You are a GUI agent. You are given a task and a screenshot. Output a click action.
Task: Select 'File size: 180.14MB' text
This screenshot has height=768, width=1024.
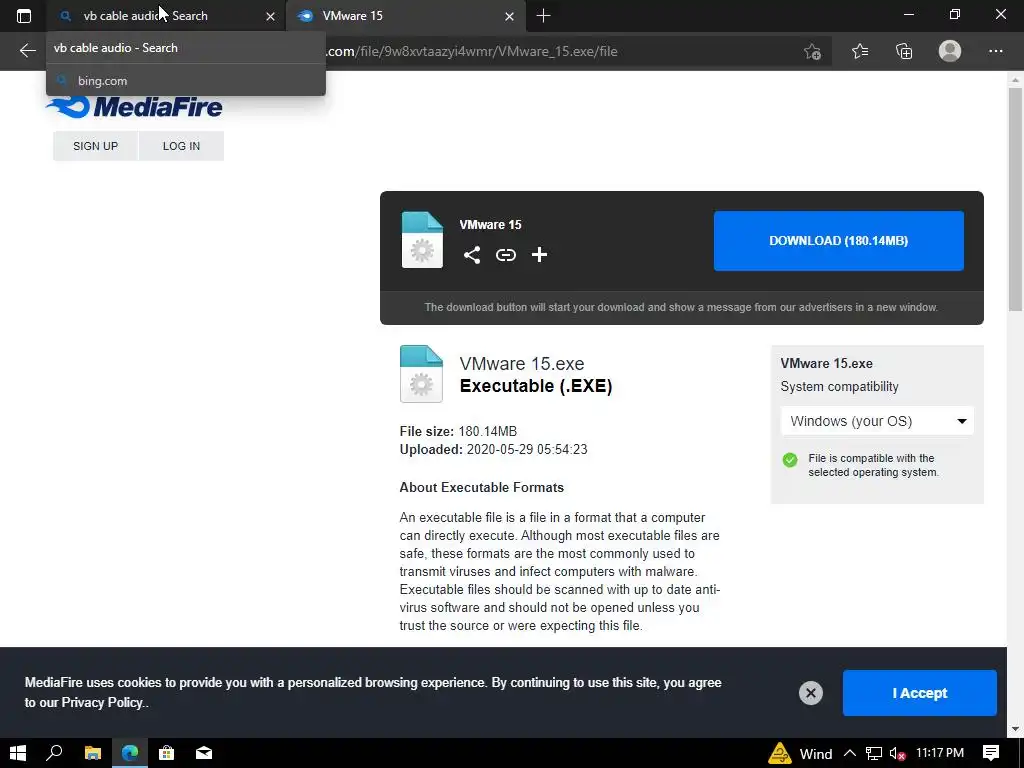(x=458, y=431)
